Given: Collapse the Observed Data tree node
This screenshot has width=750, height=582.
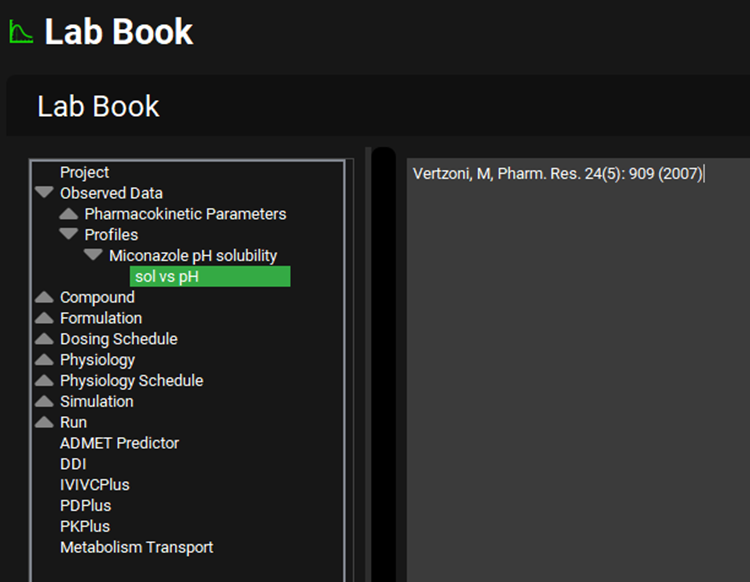Looking at the screenshot, I should click(44, 193).
